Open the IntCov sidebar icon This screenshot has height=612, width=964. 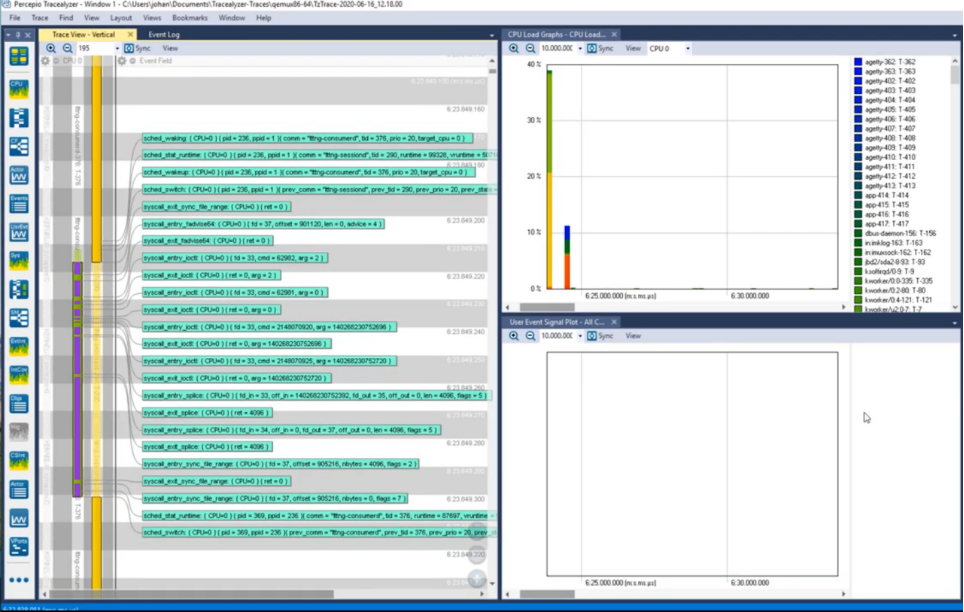tap(18, 375)
